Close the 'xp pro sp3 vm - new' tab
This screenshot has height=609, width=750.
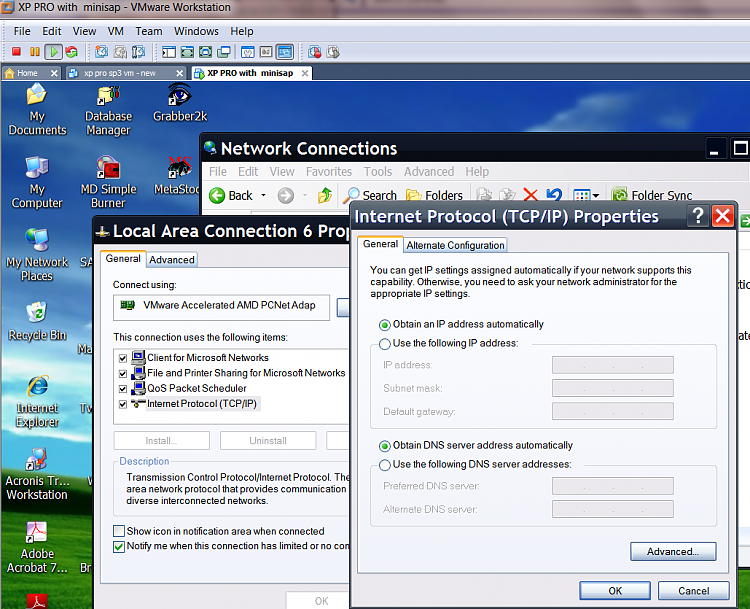coord(179,73)
